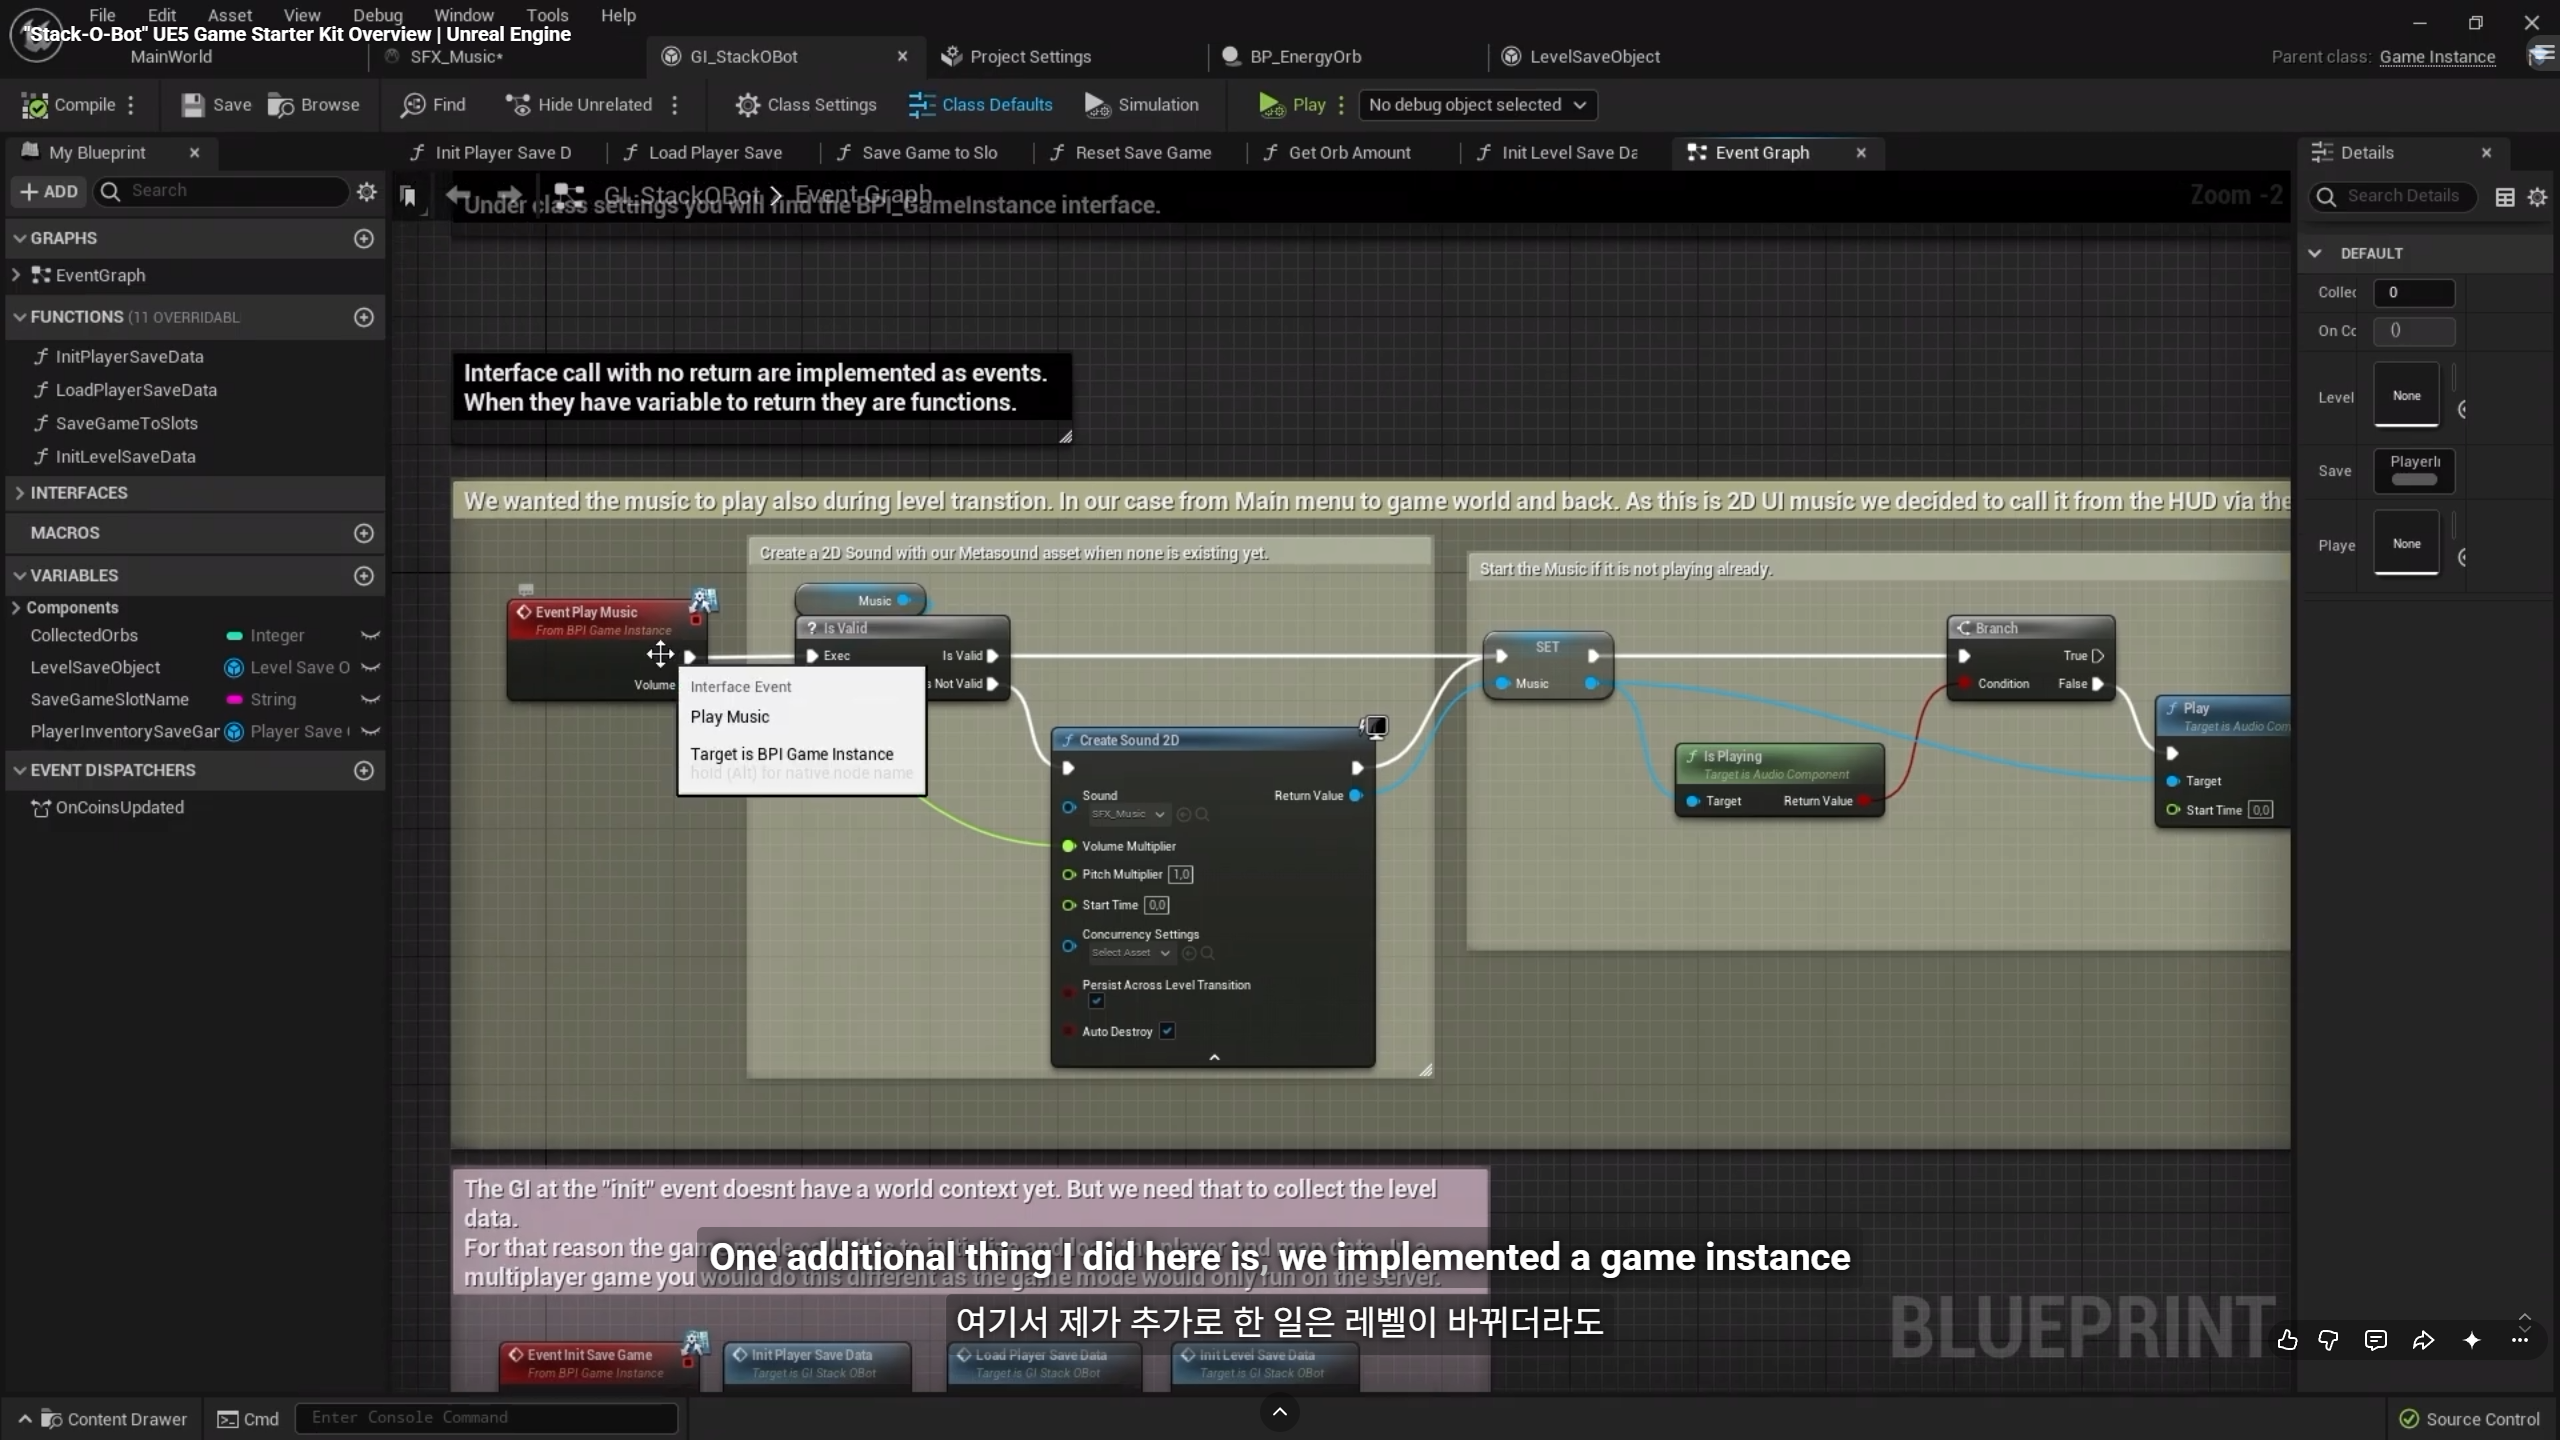2560x1440 pixels.
Task: Click the console command input field
Action: [x=486, y=1418]
